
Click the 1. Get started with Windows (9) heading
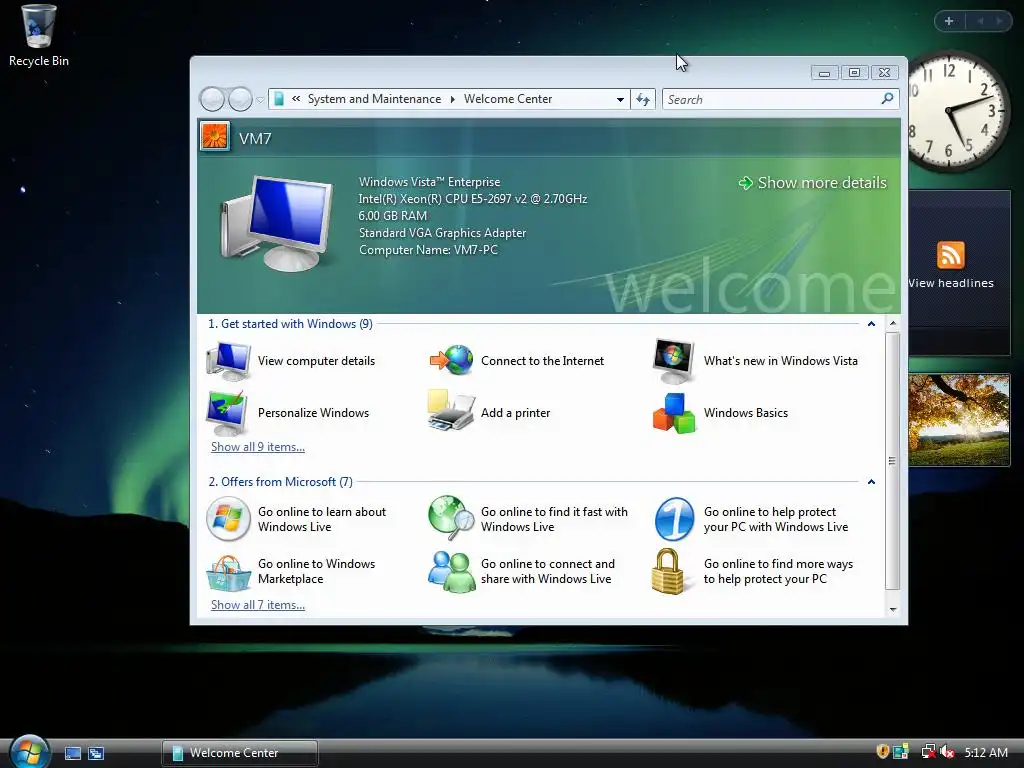pyautogui.click(x=290, y=324)
